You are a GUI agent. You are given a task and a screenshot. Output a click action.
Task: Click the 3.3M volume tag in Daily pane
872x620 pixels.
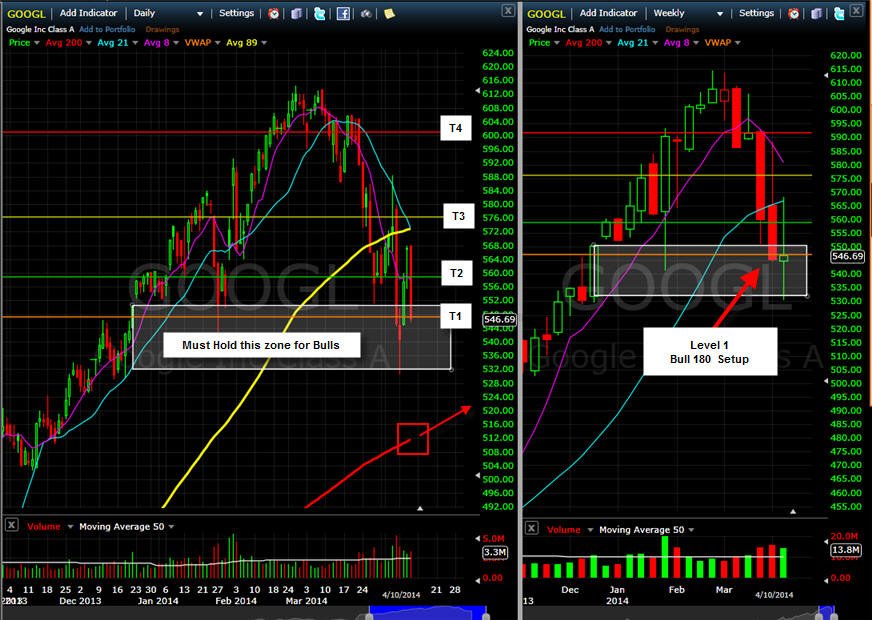click(x=494, y=552)
